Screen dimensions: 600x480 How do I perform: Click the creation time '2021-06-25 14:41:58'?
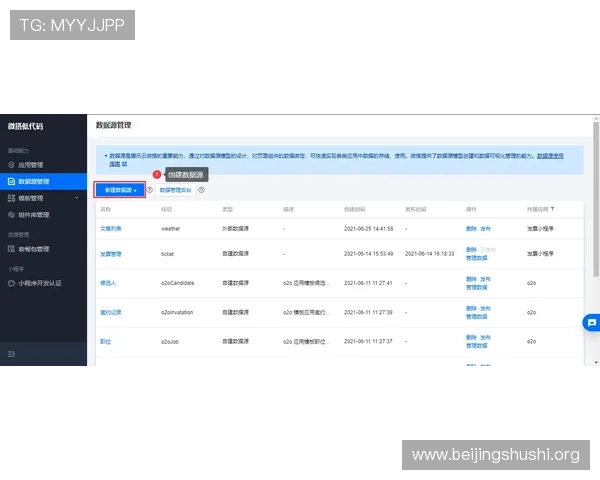click(368, 229)
